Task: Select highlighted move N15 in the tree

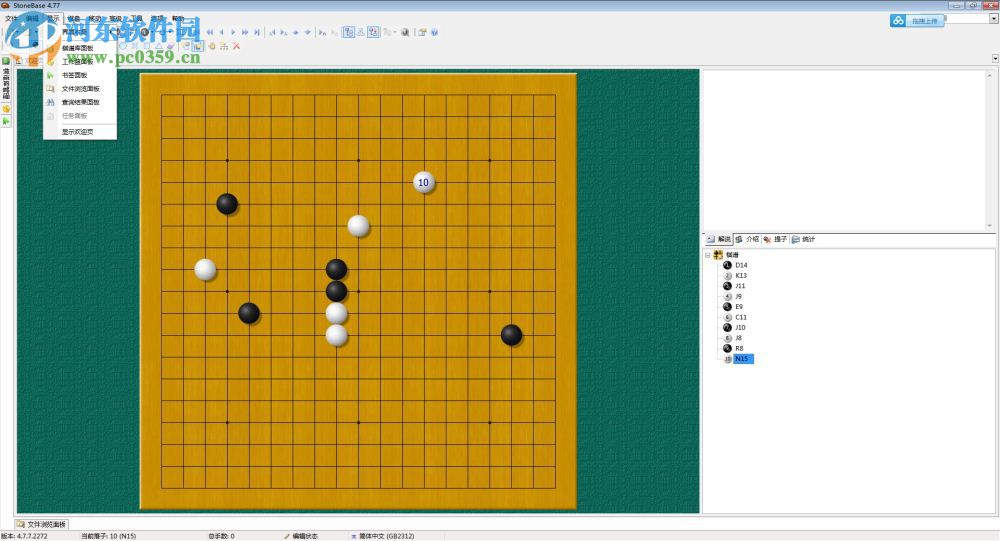Action: (x=743, y=359)
